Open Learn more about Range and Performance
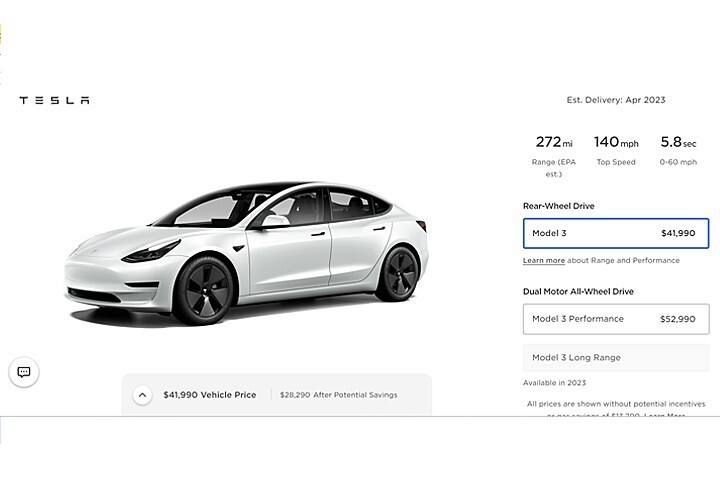 coord(543,261)
